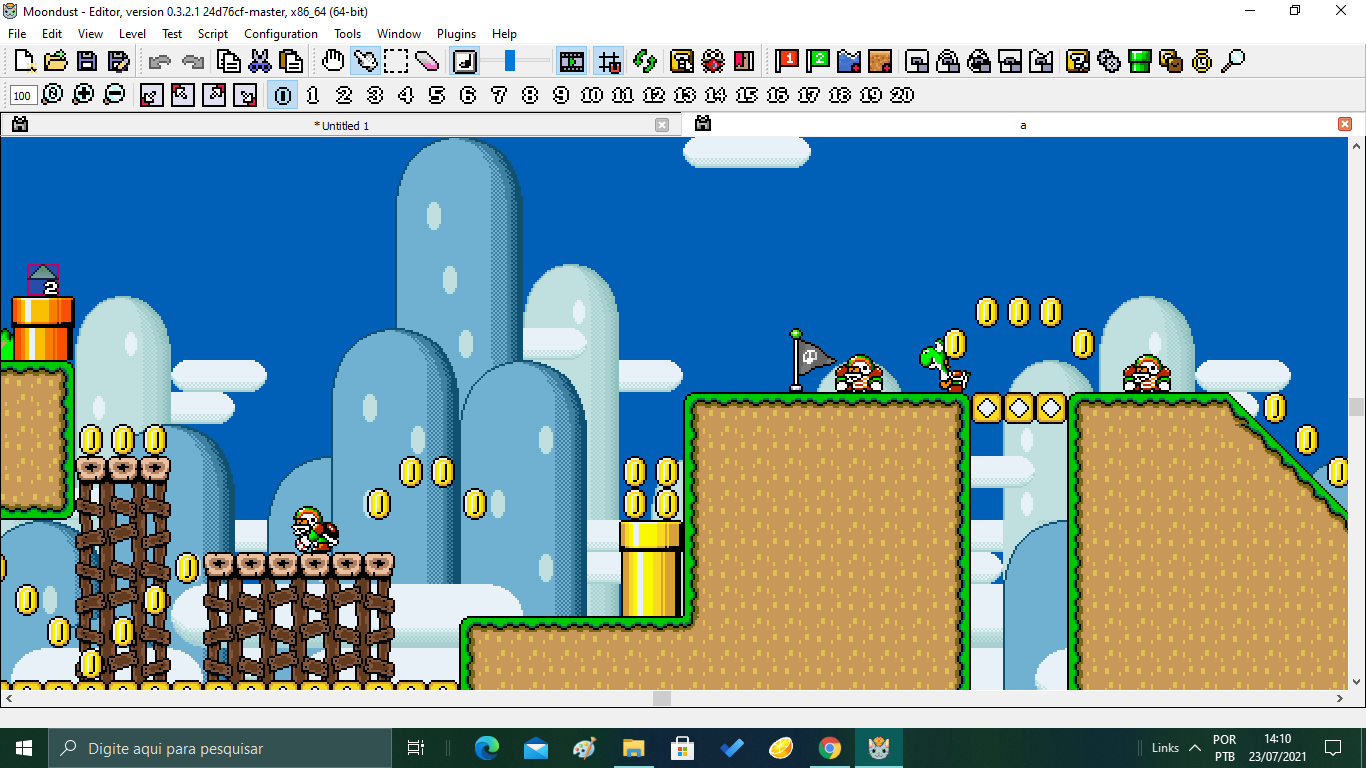Click the first tileset box icon
Image resolution: width=1366 pixels, height=768 pixels.
point(917,62)
